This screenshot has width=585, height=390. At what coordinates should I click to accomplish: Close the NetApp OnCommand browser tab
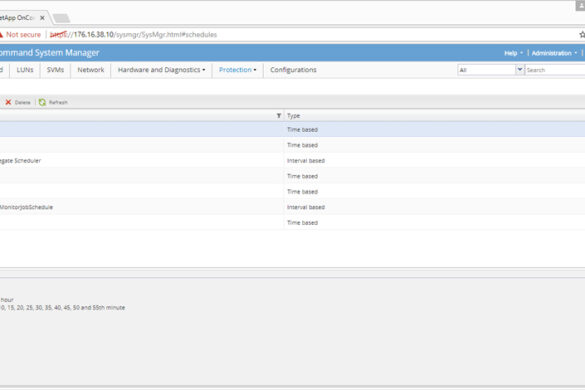42,18
